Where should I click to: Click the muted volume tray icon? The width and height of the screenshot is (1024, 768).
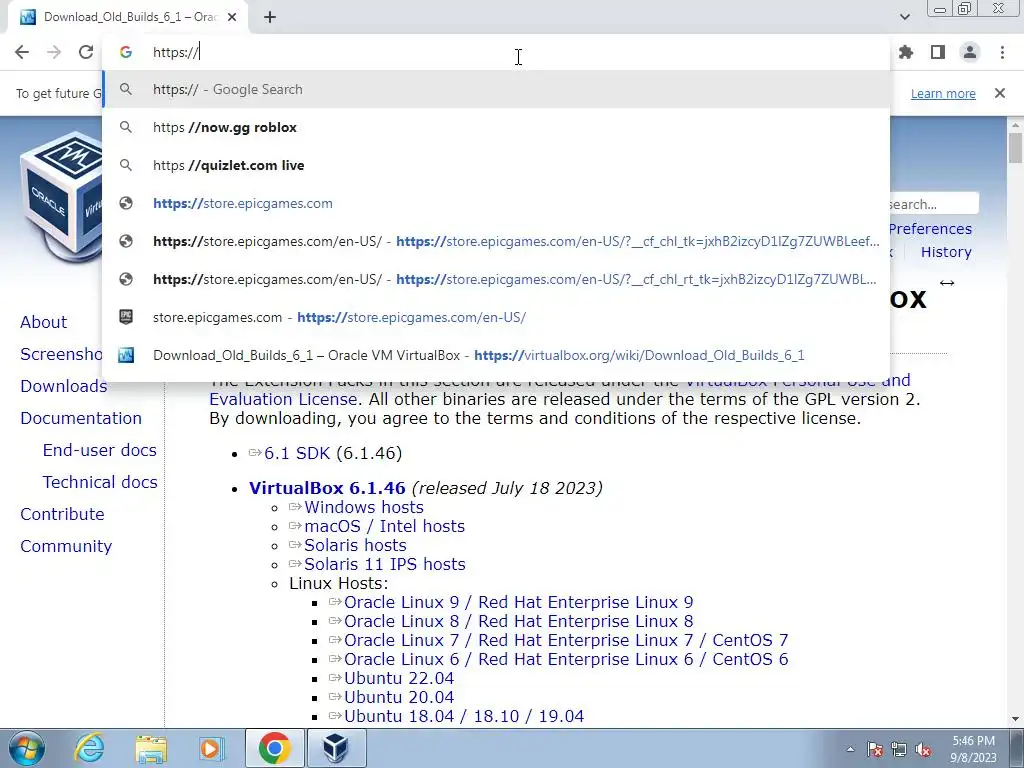point(923,749)
